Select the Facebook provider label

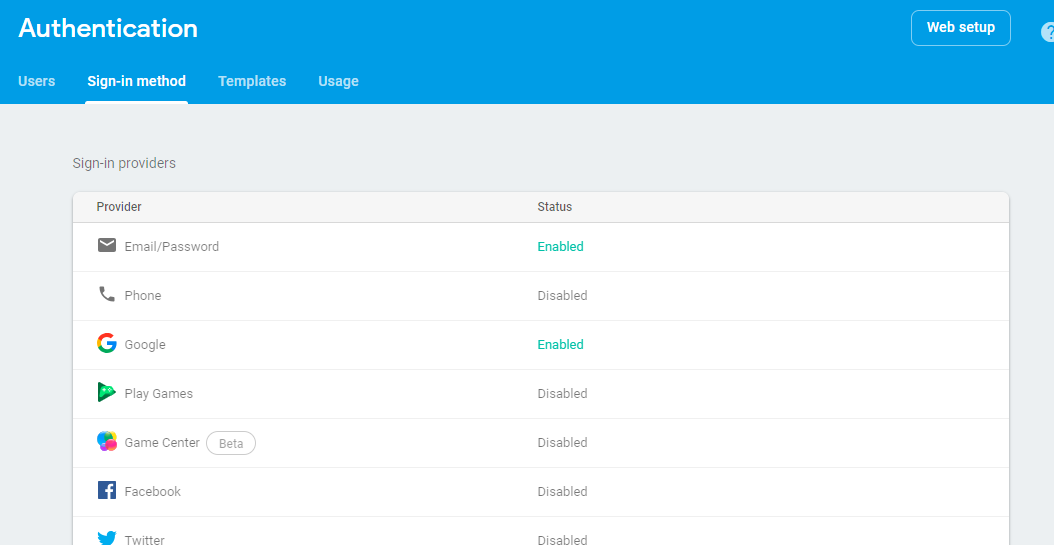pos(153,492)
